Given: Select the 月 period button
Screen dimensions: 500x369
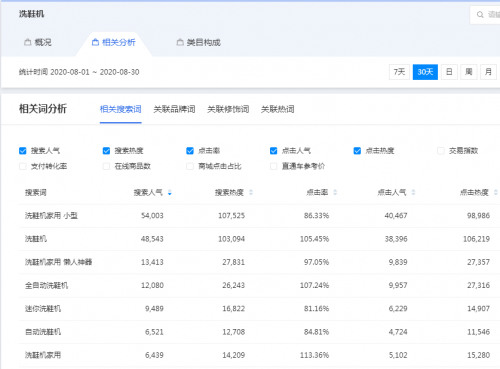Looking at the screenshot, I should click(x=488, y=72).
